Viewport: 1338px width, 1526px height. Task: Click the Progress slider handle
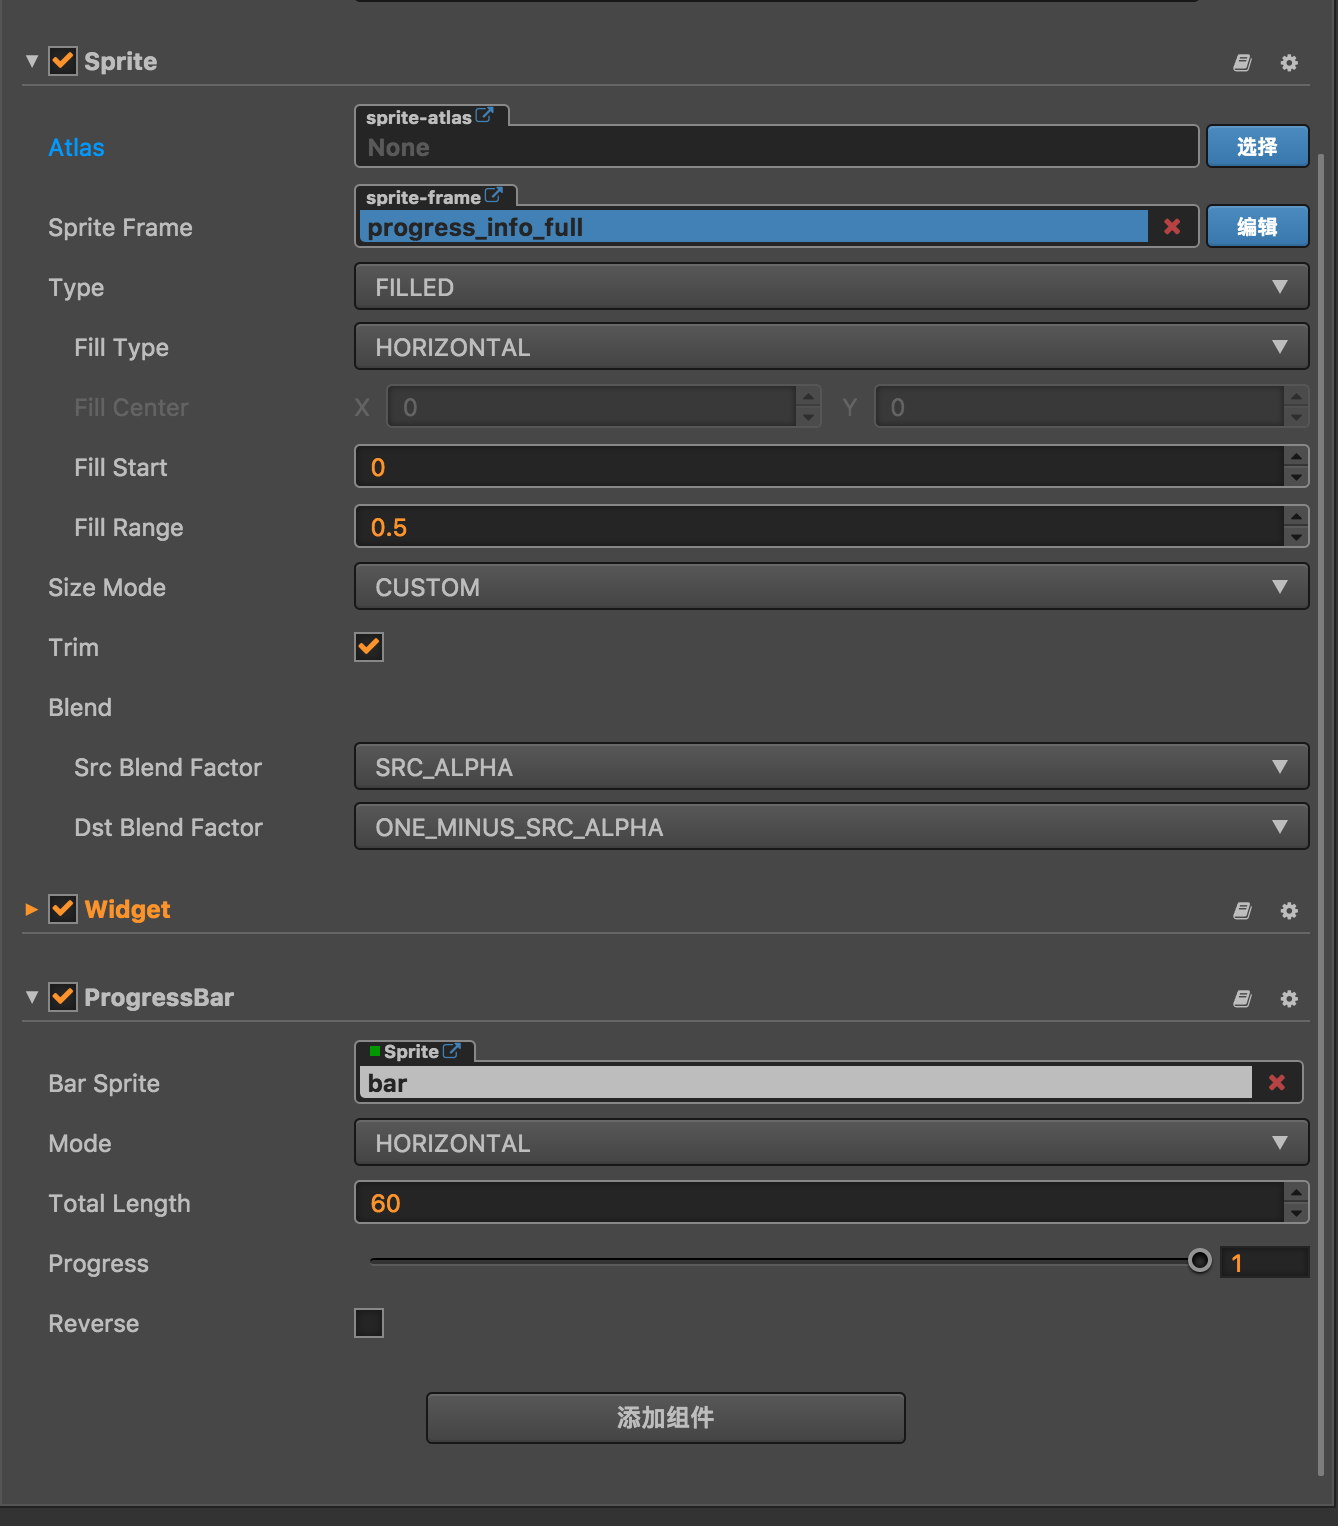pos(1200,1261)
